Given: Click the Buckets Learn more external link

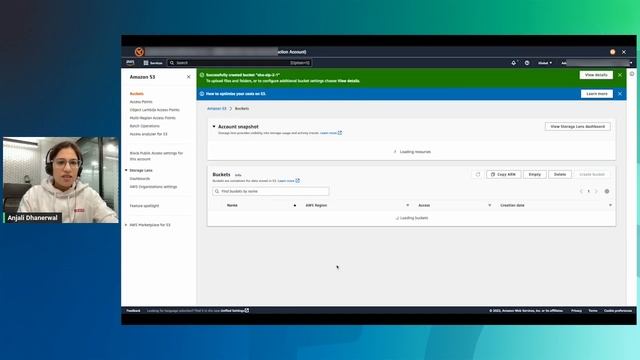Looking at the screenshot, I should 289,180.
